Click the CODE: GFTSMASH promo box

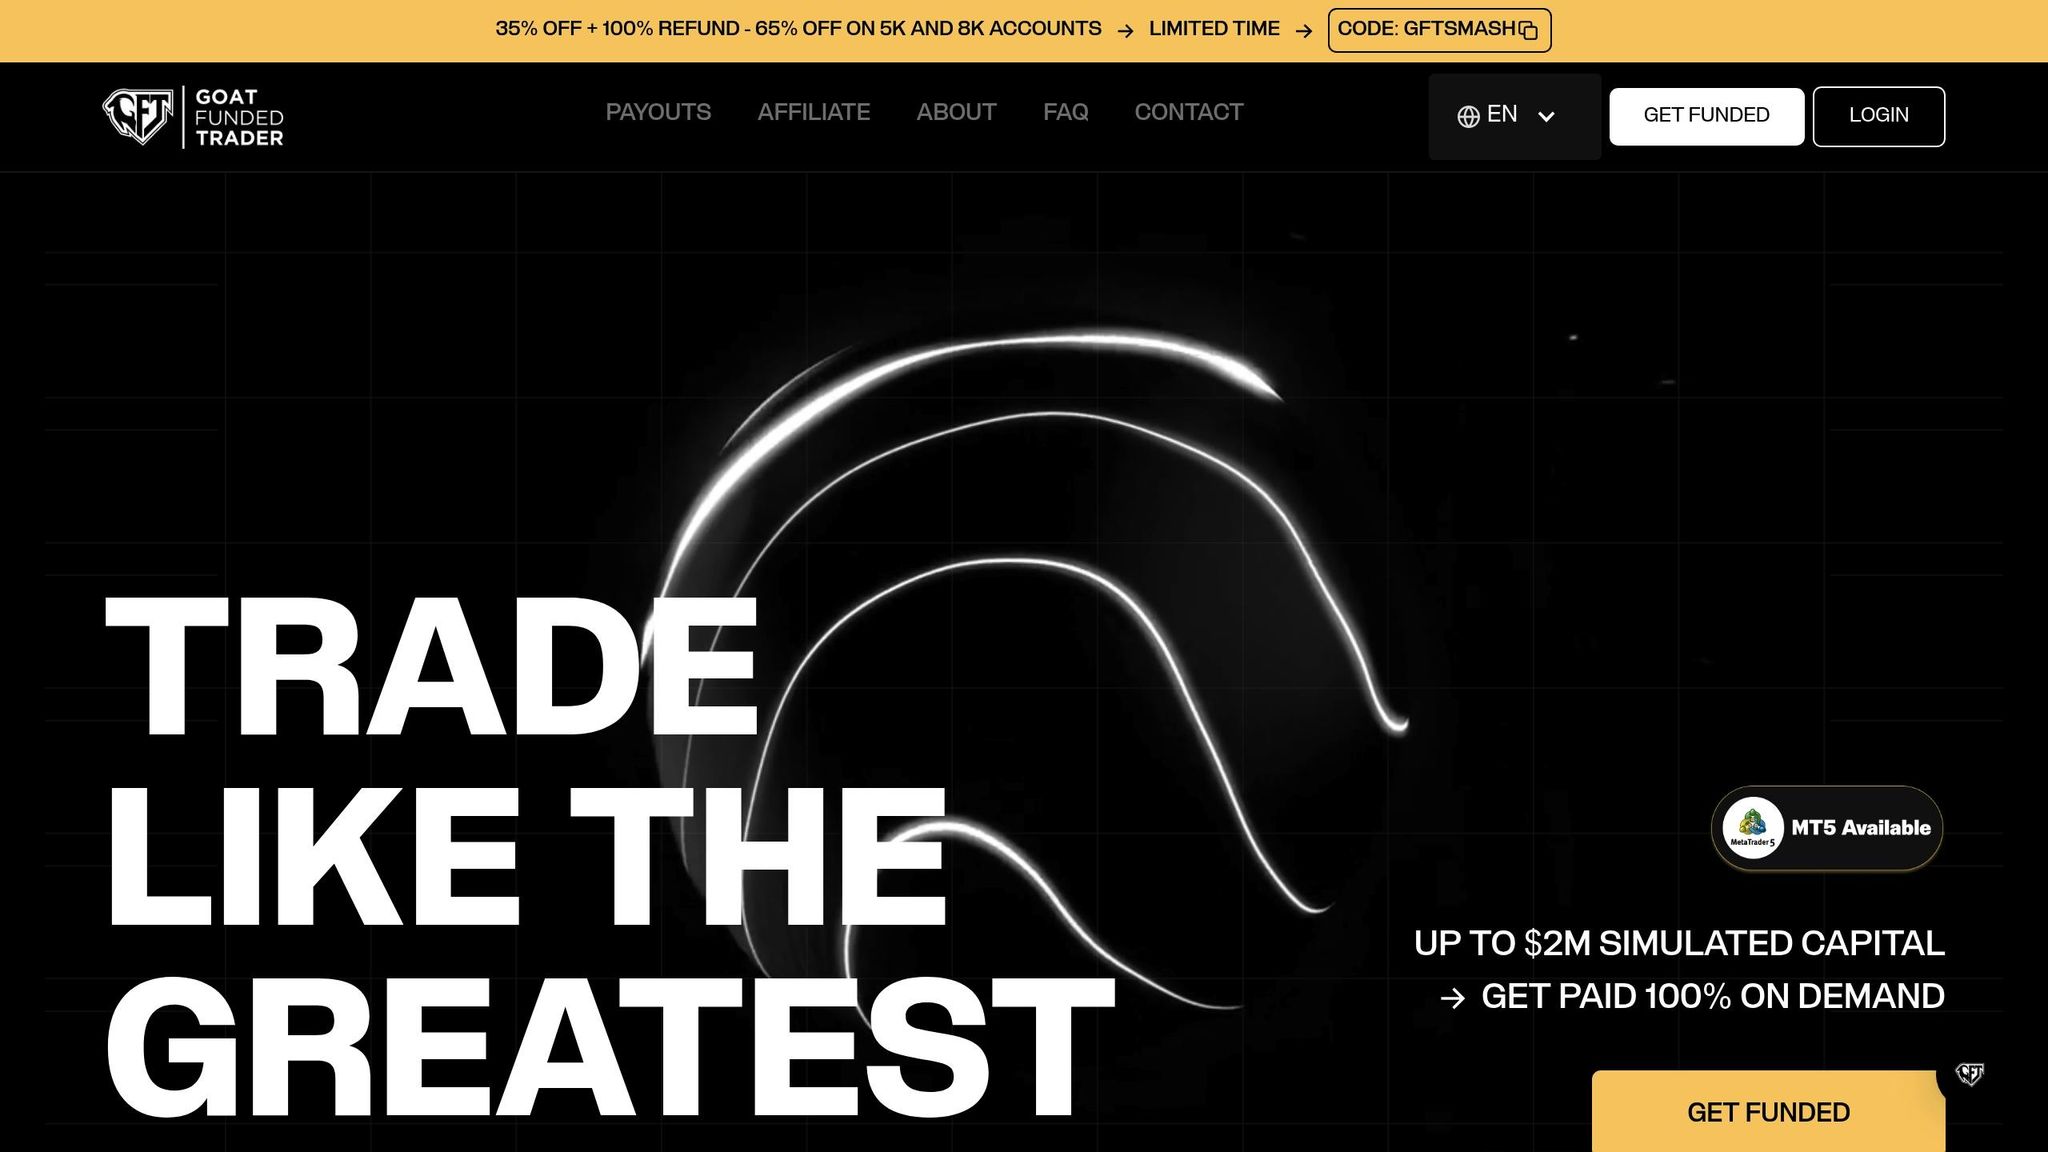pos(1426,30)
